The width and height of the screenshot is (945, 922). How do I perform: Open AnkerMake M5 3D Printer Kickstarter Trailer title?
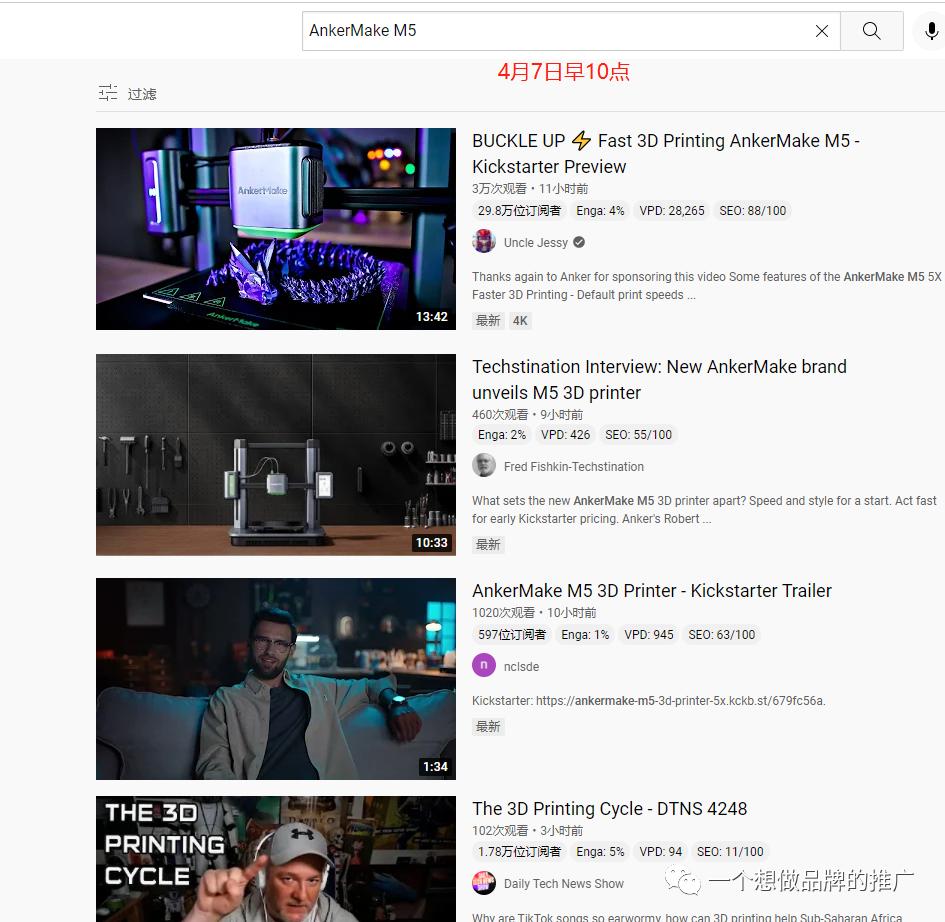(651, 591)
